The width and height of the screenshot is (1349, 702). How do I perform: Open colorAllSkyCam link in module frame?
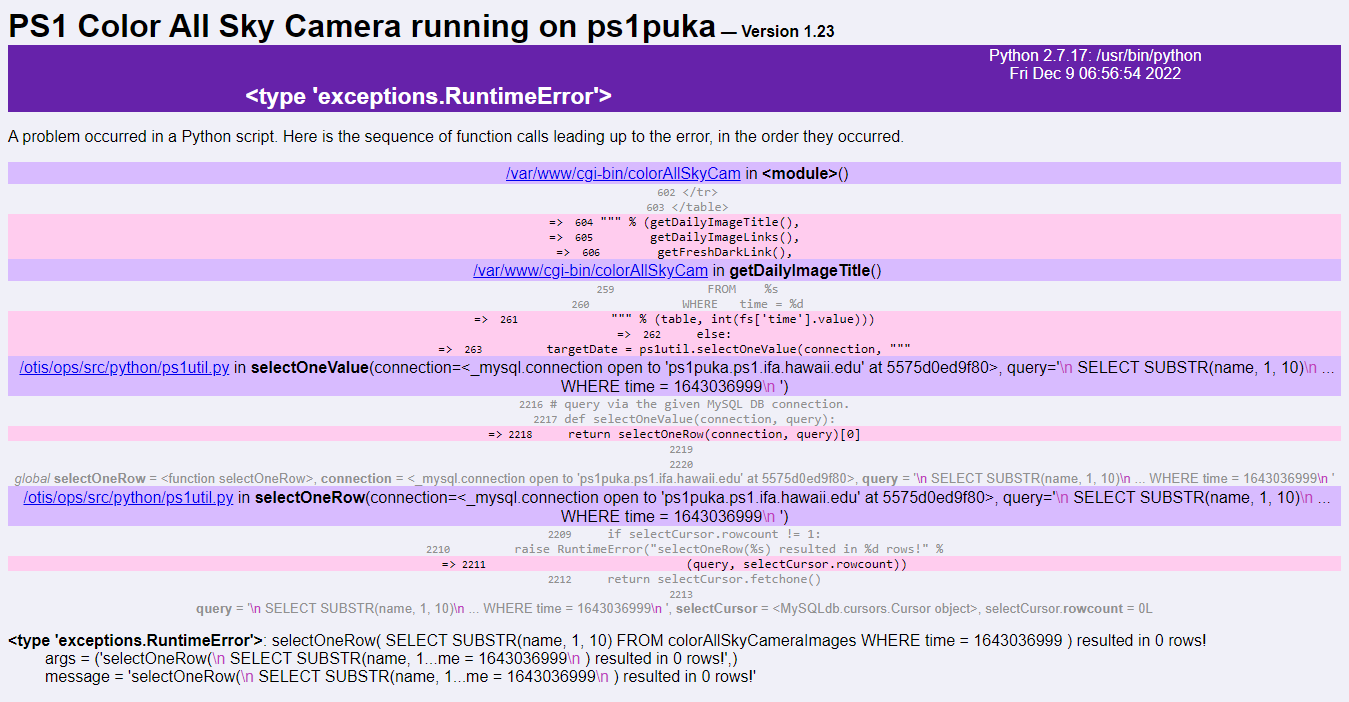(x=623, y=174)
